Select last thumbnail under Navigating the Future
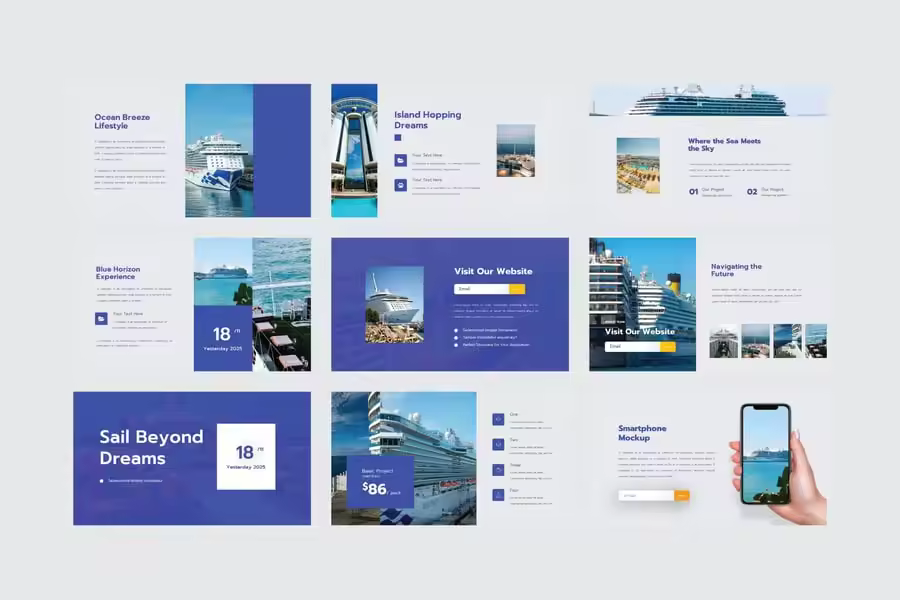The image size is (900, 600). (816, 341)
